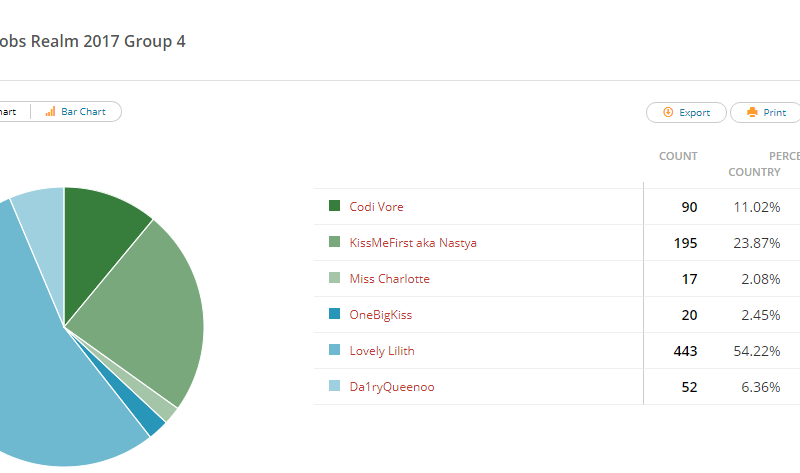Click the KissMeFirst legend color square

(x=334, y=241)
